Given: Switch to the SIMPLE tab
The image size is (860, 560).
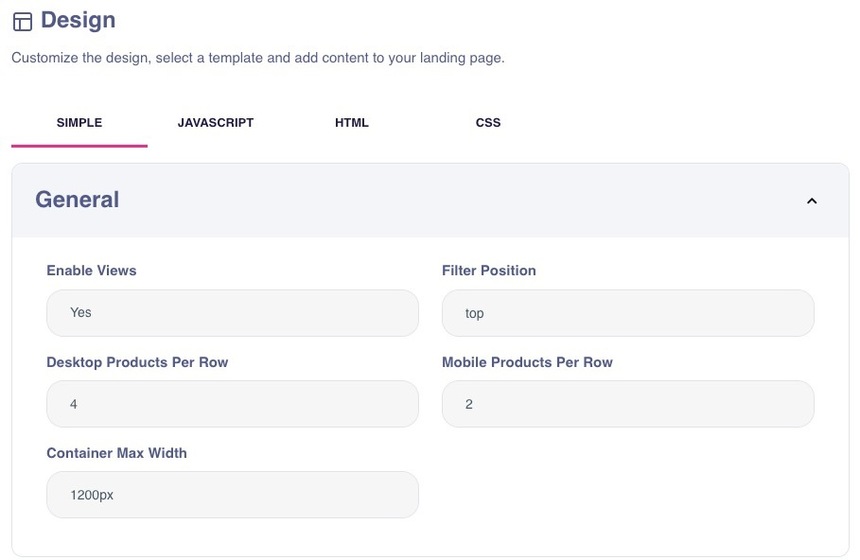Looking at the screenshot, I should click(79, 123).
